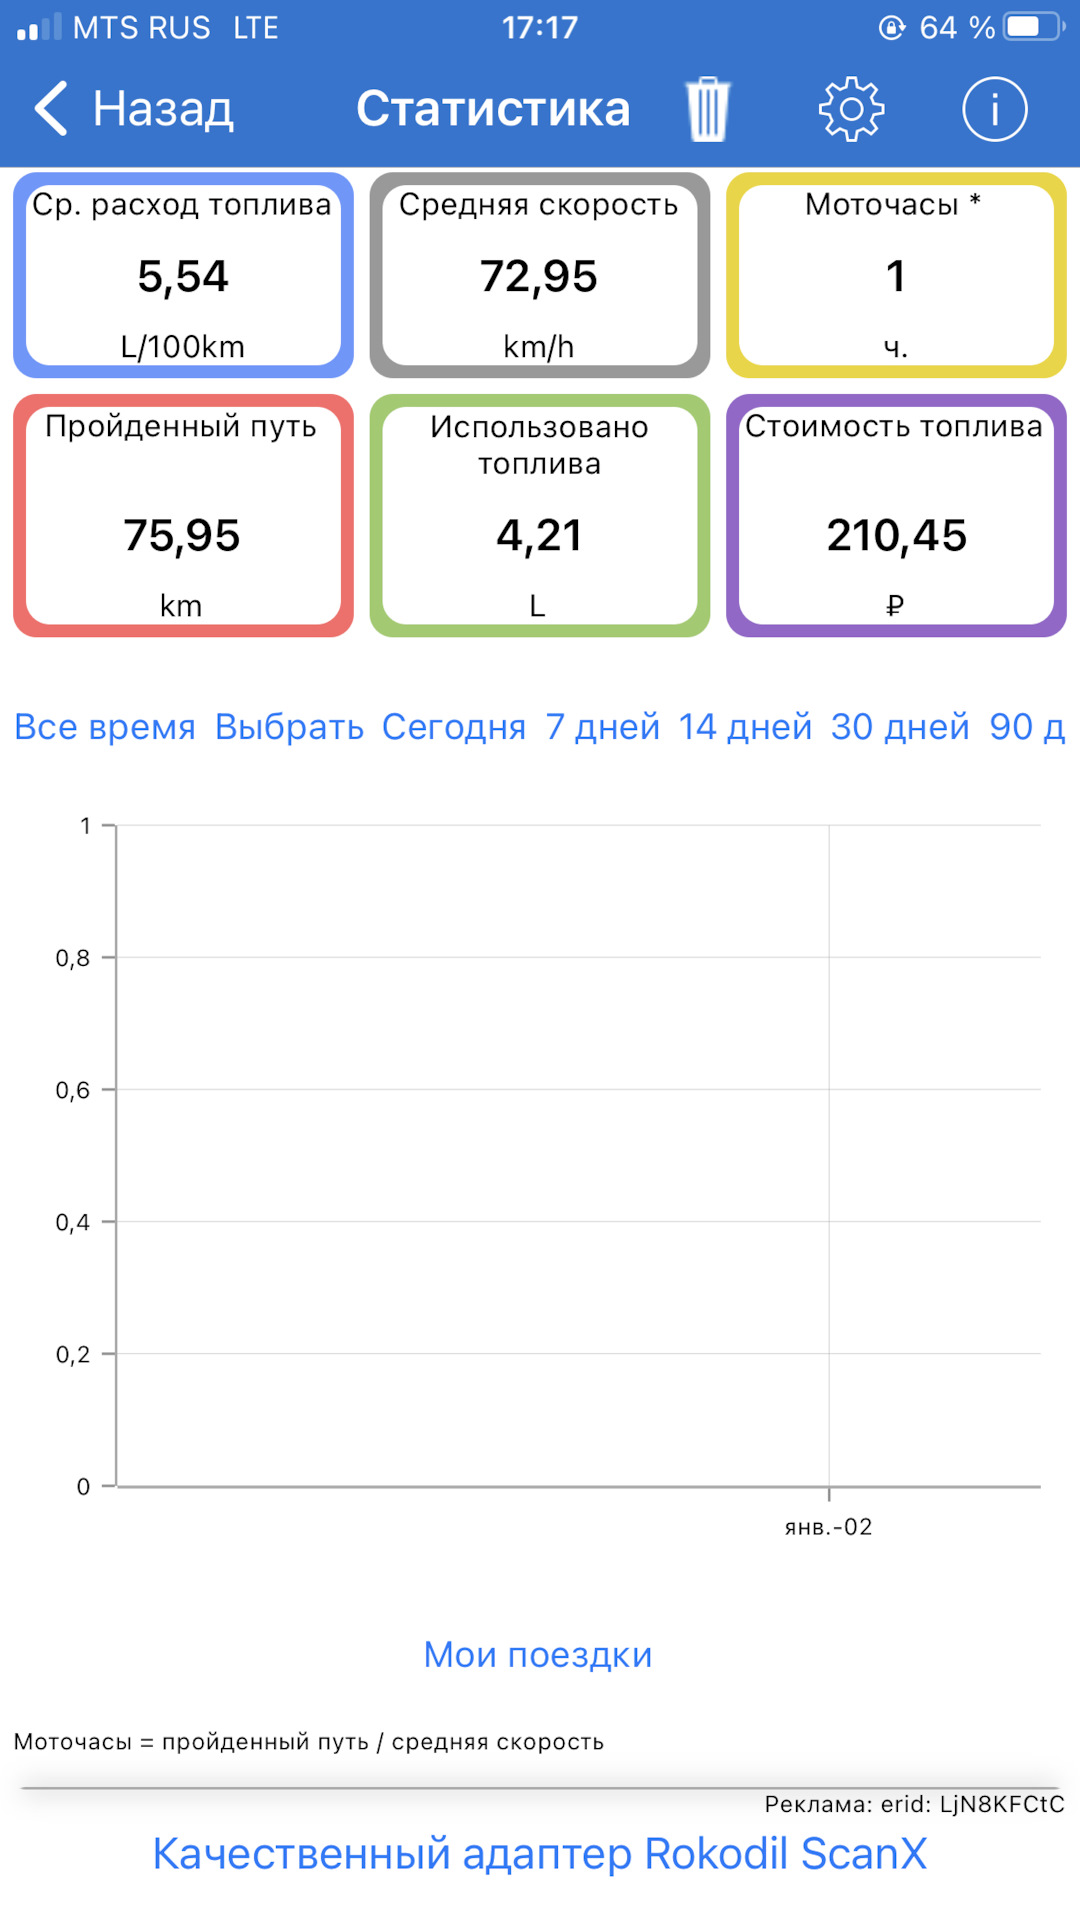Viewport: 1080px width, 1920px height.
Task: Tap the purple Стоимость топлива card
Action: pyautogui.click(x=896, y=516)
